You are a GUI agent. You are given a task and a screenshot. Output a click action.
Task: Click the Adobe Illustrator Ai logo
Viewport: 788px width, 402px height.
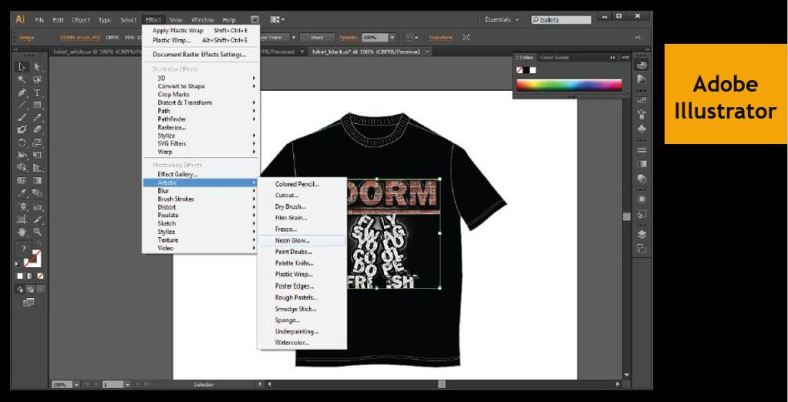click(20, 20)
